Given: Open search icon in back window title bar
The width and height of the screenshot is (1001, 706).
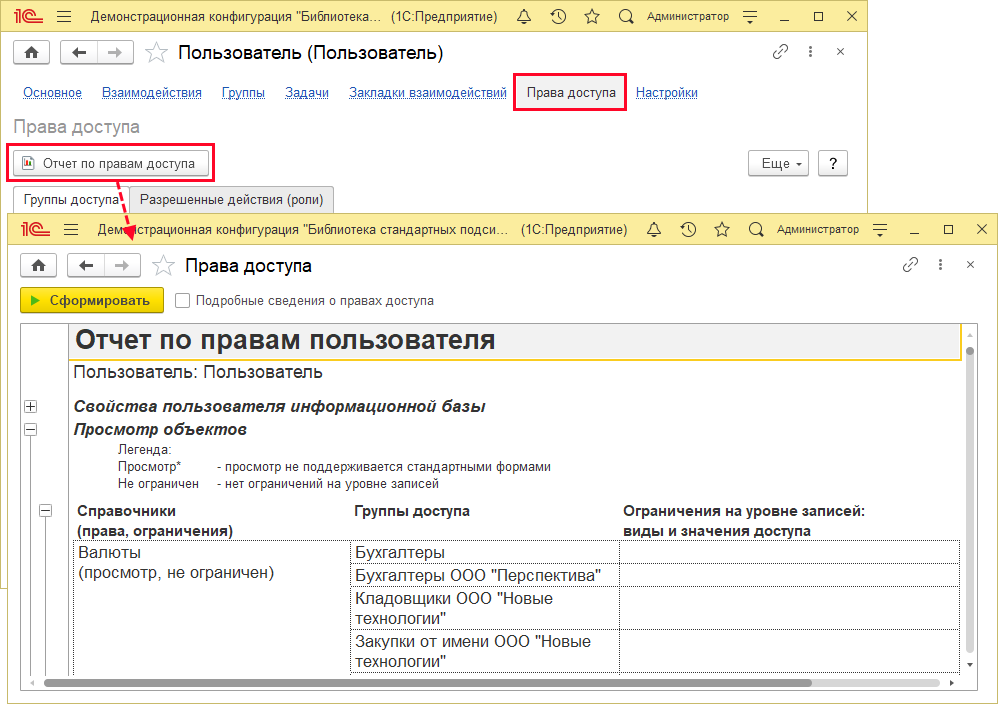Looking at the screenshot, I should (626, 17).
